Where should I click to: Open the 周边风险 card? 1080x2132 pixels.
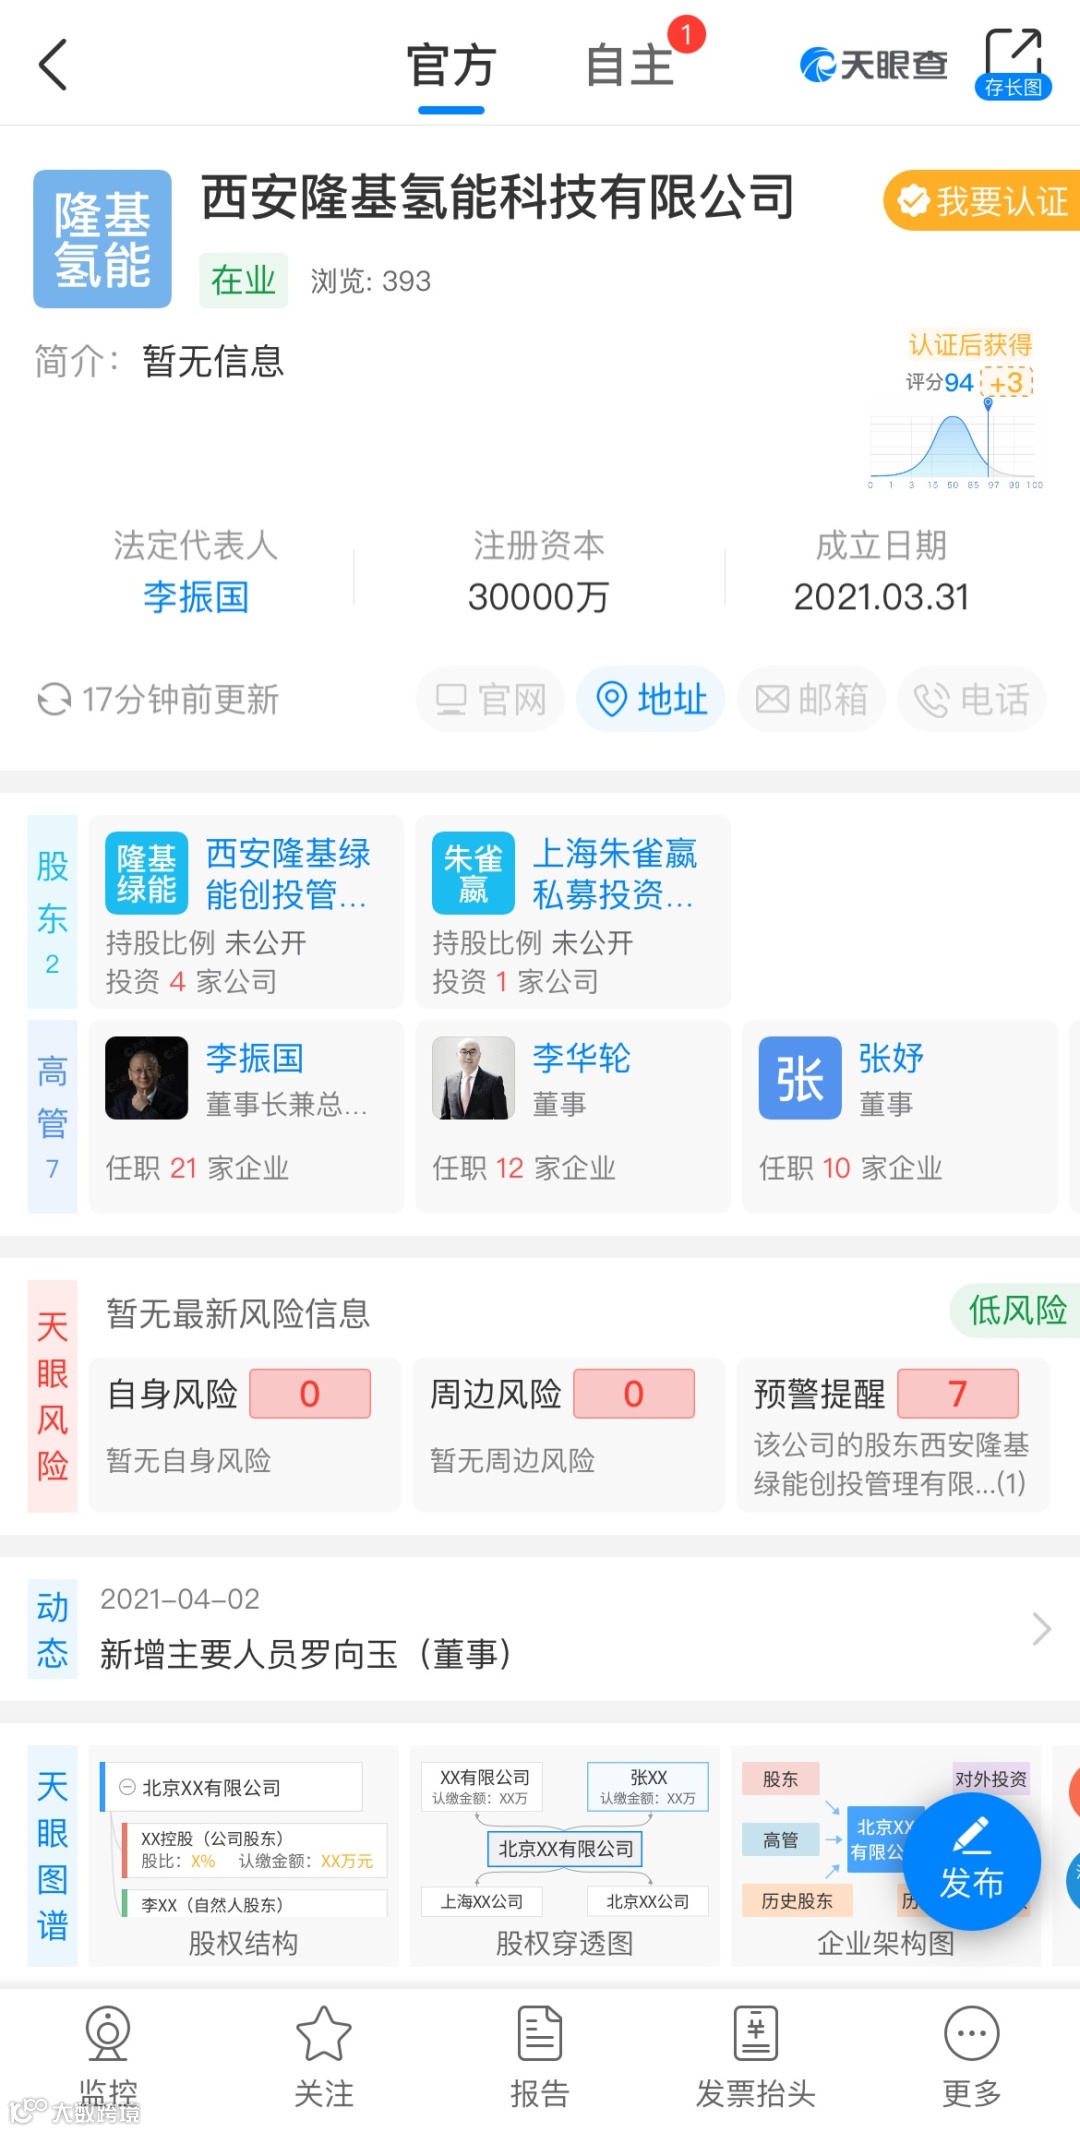[x=569, y=1434]
